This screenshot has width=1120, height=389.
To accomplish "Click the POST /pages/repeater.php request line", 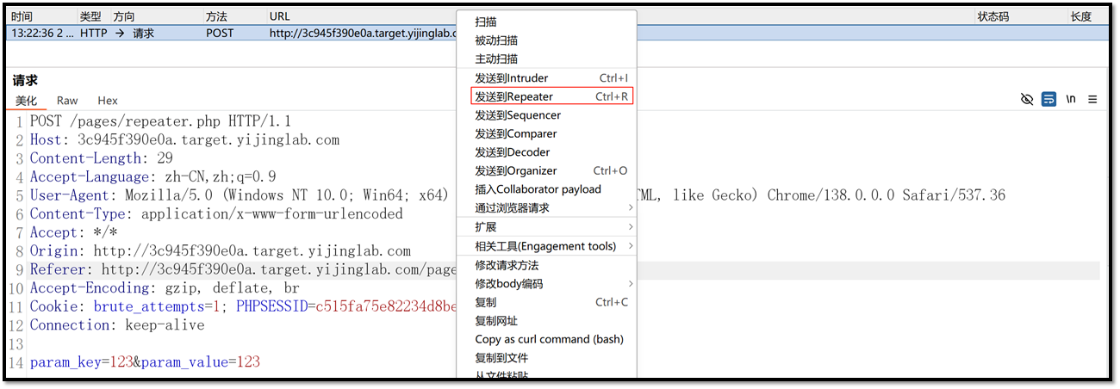I will [160, 121].
